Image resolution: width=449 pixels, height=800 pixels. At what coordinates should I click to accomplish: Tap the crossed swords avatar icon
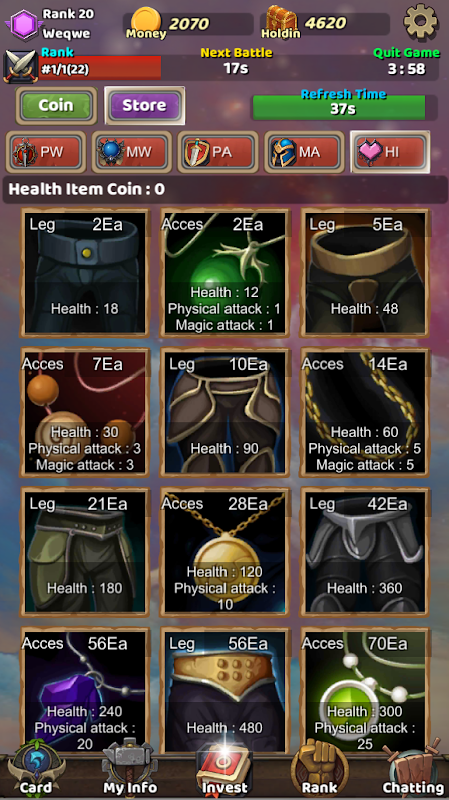click(x=20, y=67)
